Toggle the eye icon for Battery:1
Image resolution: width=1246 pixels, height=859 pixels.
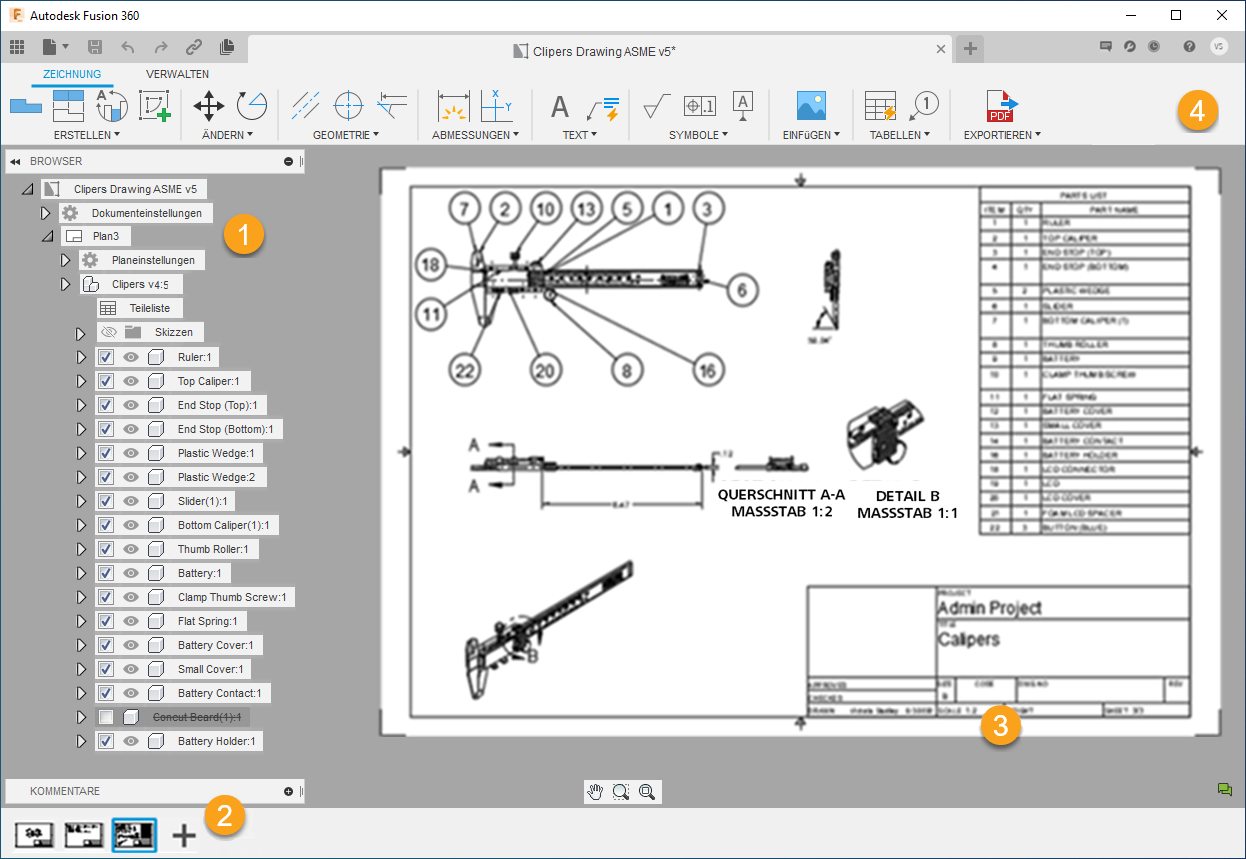tap(131, 573)
